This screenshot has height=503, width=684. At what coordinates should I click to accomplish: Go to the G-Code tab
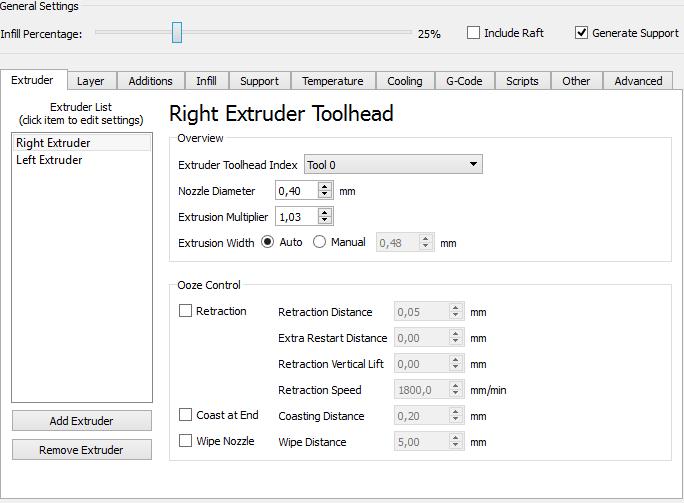[x=463, y=81]
